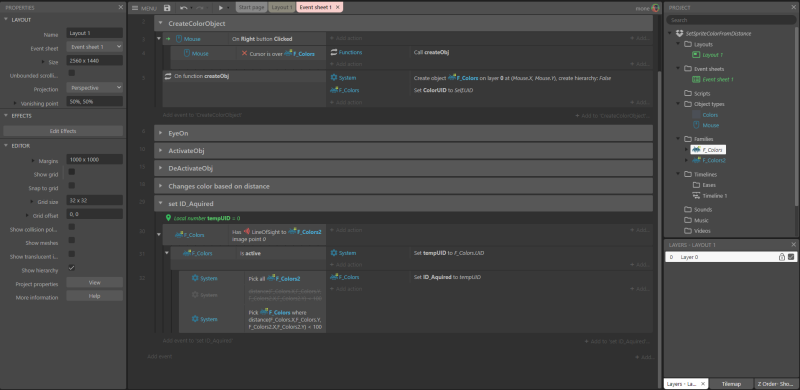
Task: Click the System gear icon for Create object
Action: (334, 78)
